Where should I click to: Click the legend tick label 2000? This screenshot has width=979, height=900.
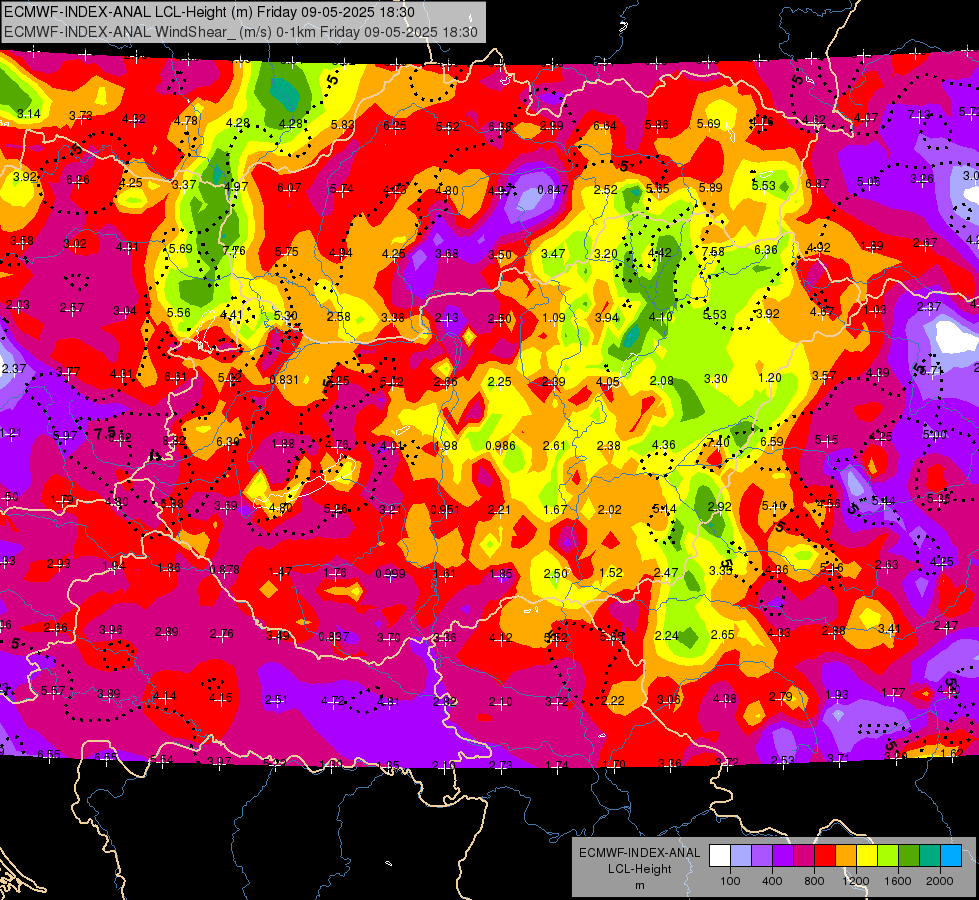[x=940, y=881]
